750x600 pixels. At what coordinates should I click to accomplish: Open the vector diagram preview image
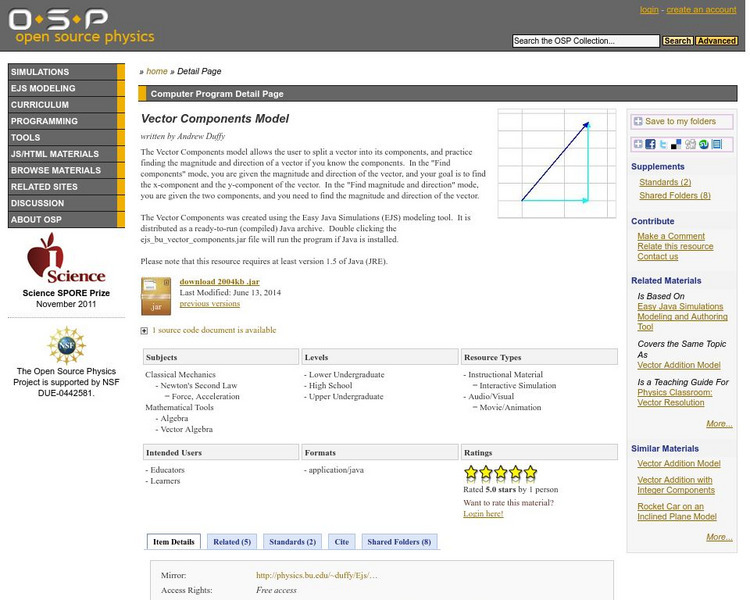coord(557,164)
